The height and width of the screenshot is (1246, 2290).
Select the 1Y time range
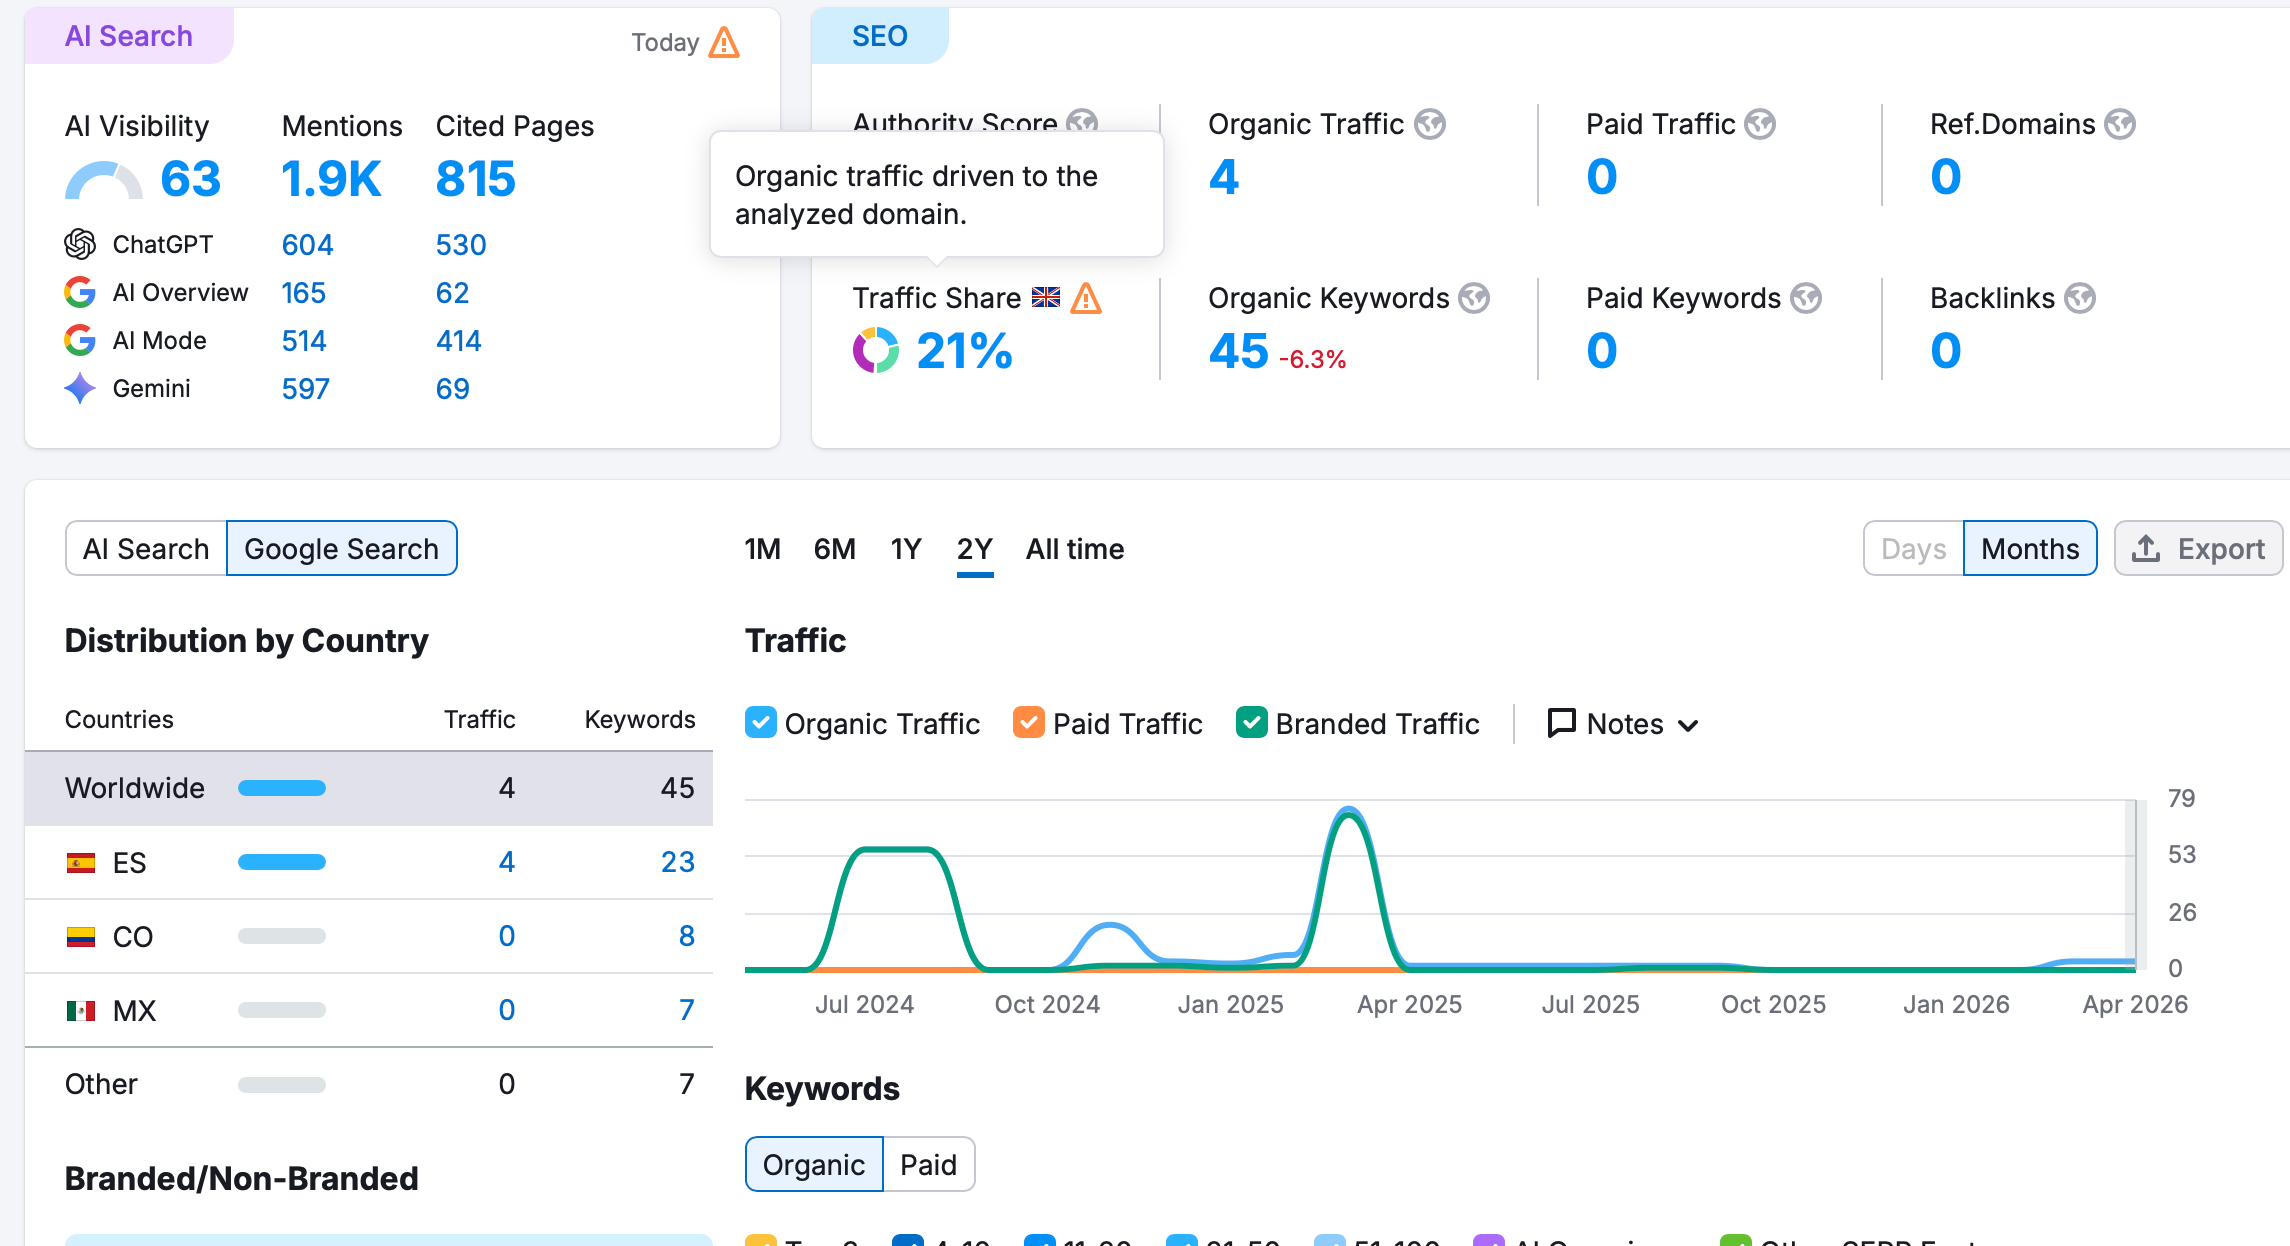click(906, 549)
